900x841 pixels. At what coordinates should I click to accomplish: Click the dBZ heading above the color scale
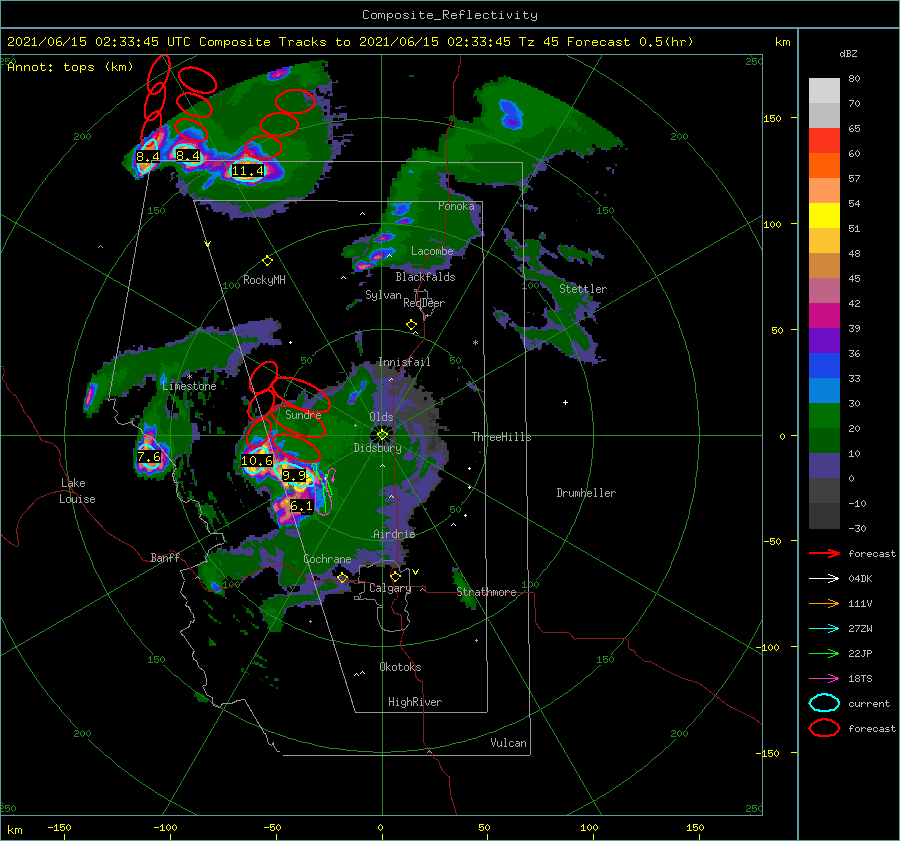tap(848, 54)
